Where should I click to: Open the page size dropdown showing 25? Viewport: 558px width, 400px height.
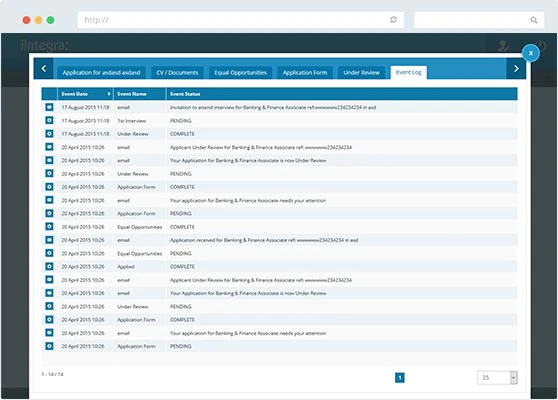pyautogui.click(x=497, y=378)
